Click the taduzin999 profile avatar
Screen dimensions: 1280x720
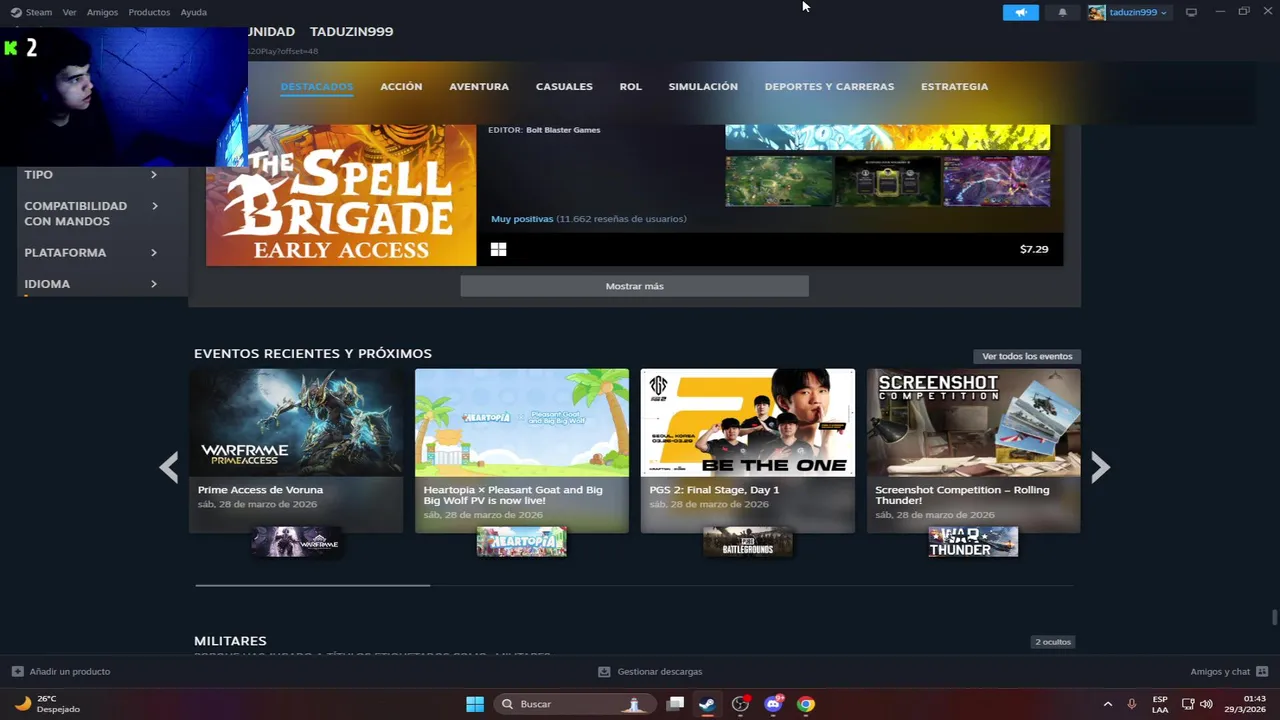pyautogui.click(x=1097, y=12)
